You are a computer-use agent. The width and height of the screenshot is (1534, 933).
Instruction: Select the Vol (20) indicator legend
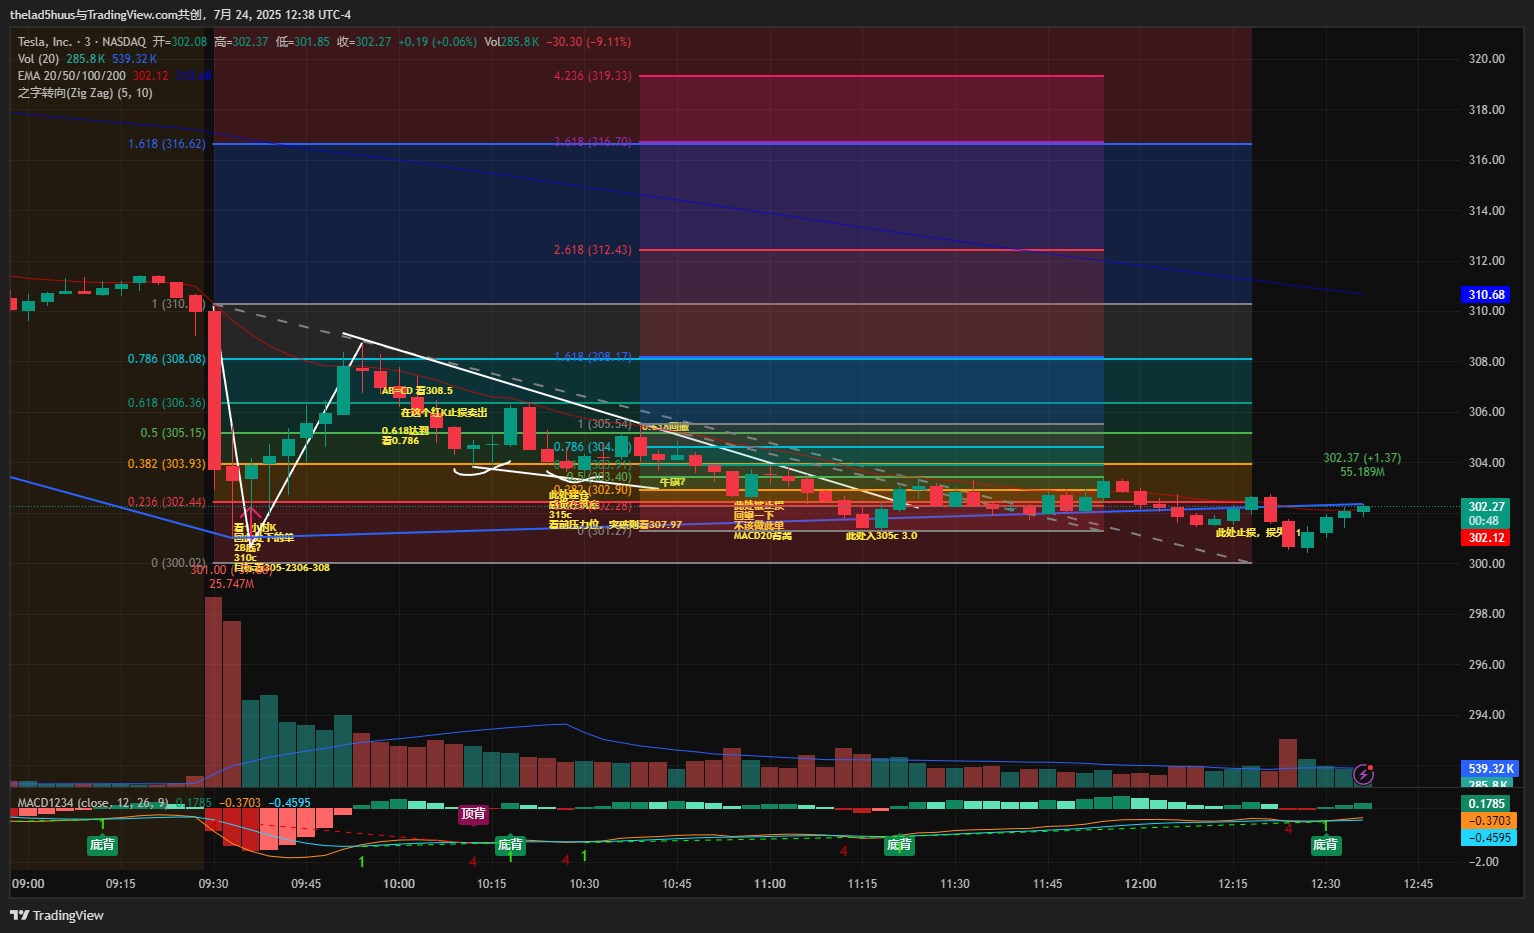[38, 59]
